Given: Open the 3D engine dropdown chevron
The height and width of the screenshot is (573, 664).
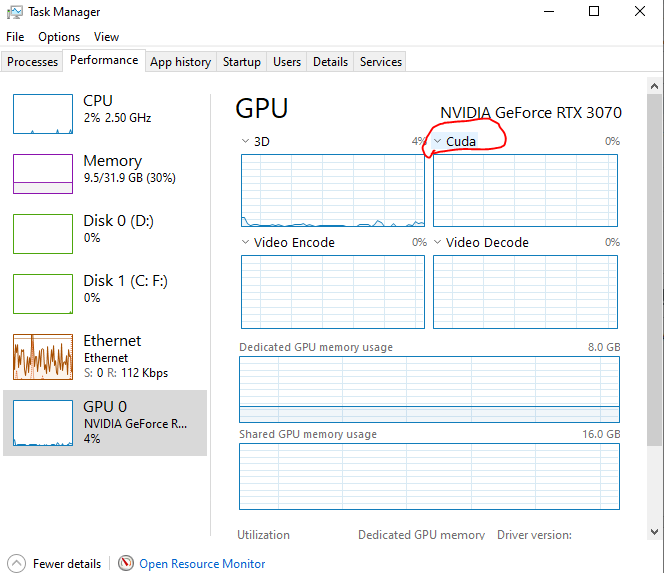Looking at the screenshot, I should click(245, 141).
